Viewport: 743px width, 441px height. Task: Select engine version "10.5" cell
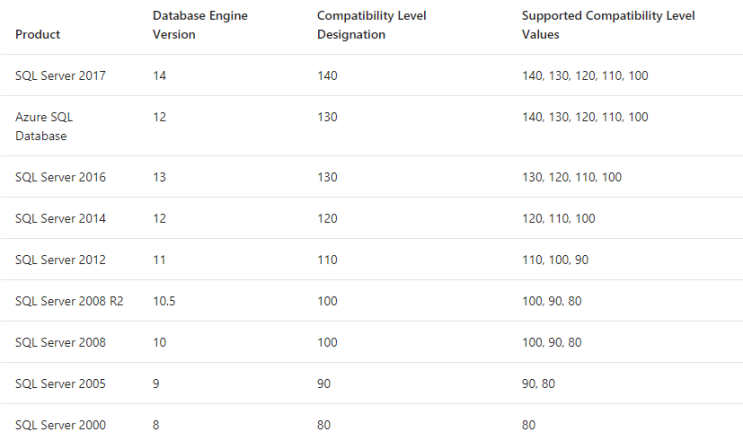point(164,301)
